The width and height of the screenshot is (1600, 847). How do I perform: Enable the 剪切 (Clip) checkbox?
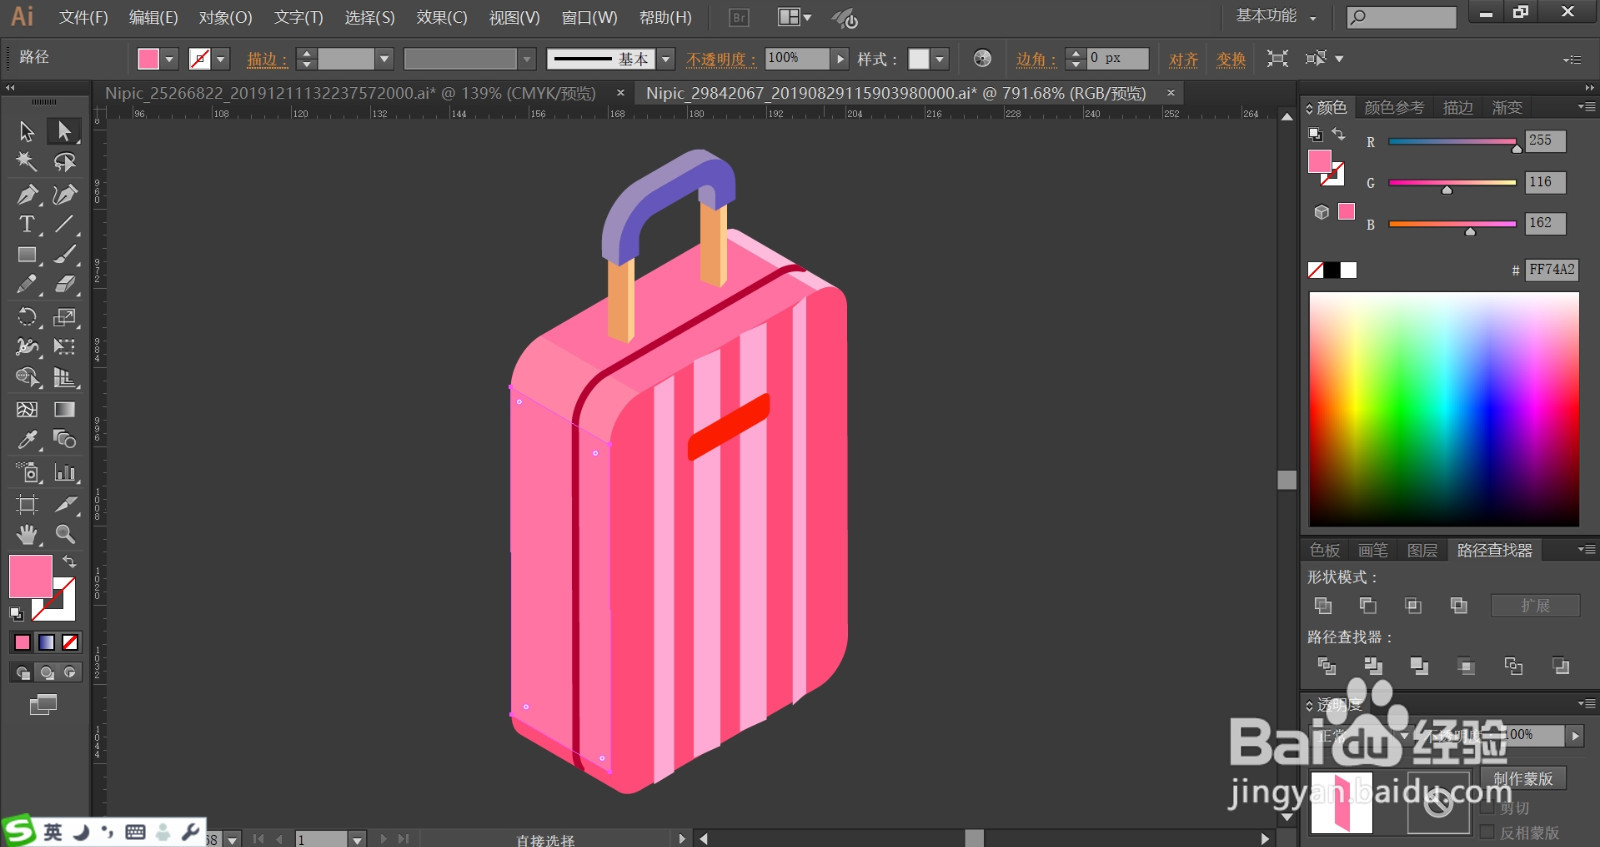click(1487, 808)
